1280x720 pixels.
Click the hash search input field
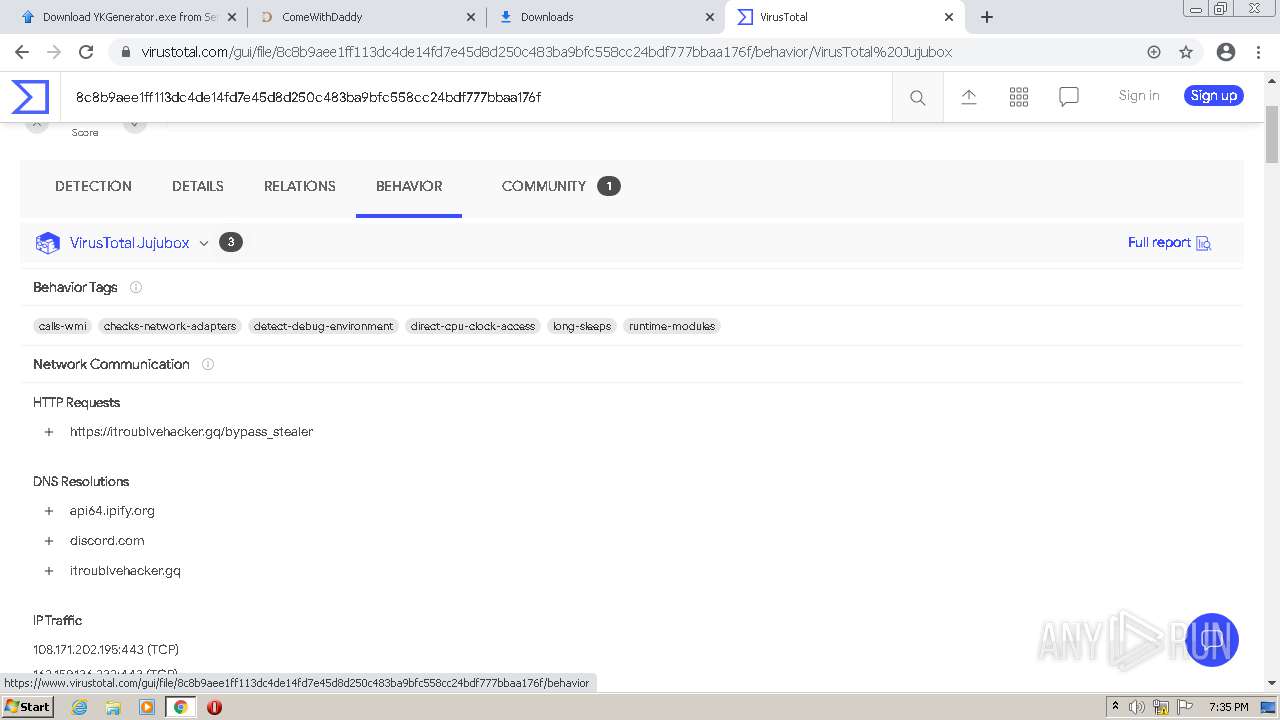pos(476,97)
